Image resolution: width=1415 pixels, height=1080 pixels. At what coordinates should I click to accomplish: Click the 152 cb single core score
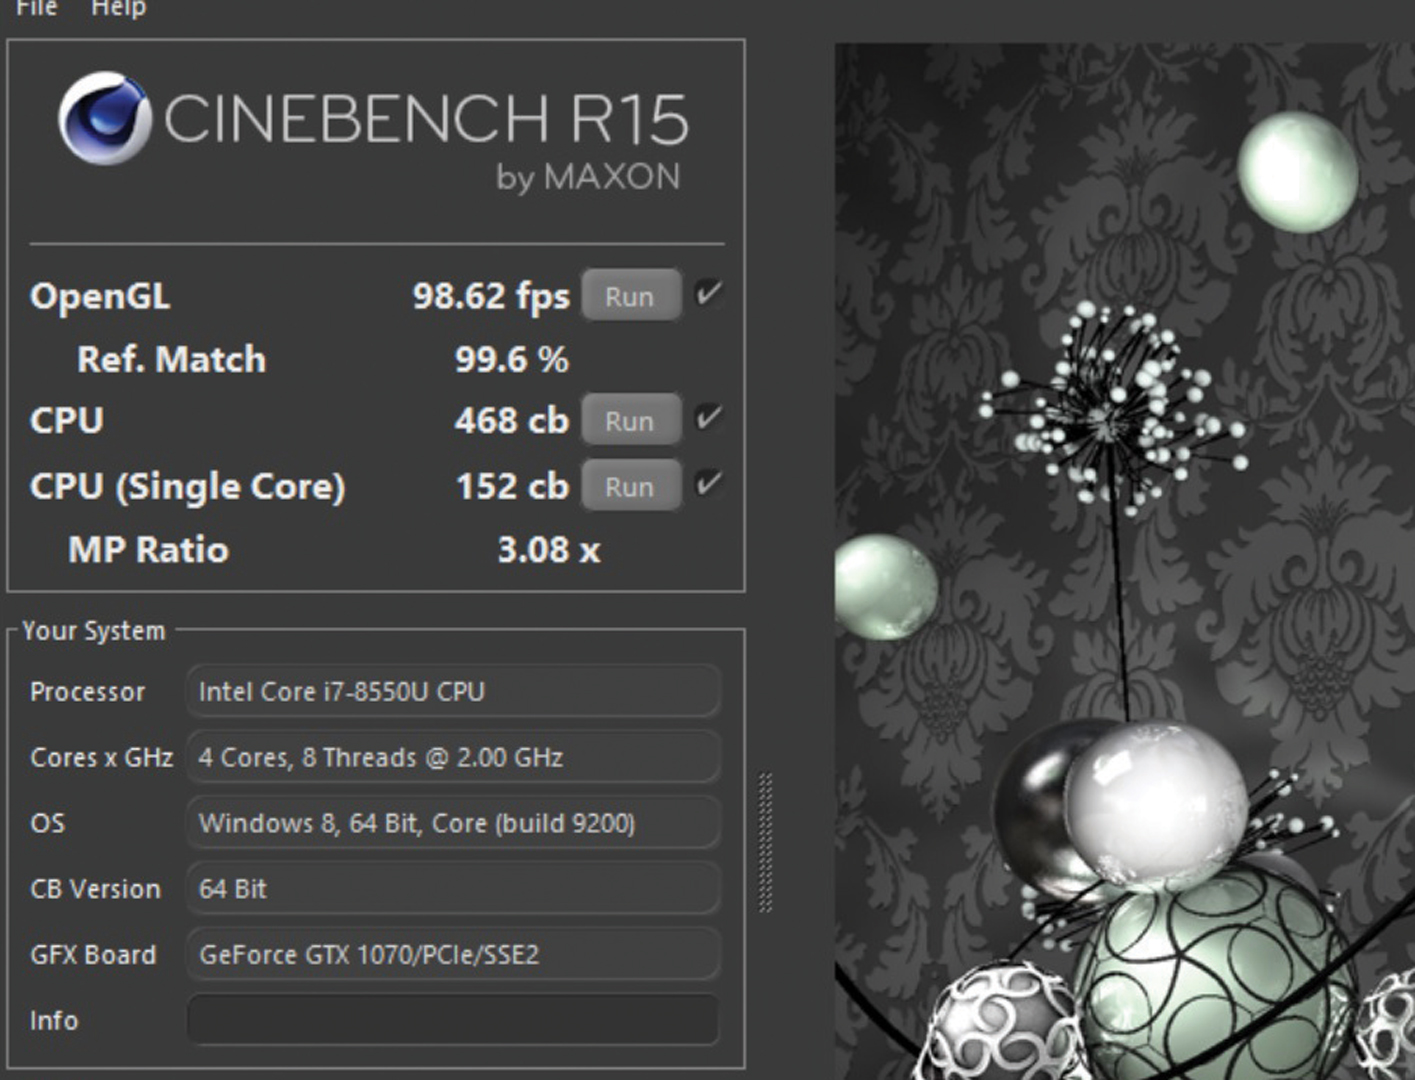click(512, 486)
